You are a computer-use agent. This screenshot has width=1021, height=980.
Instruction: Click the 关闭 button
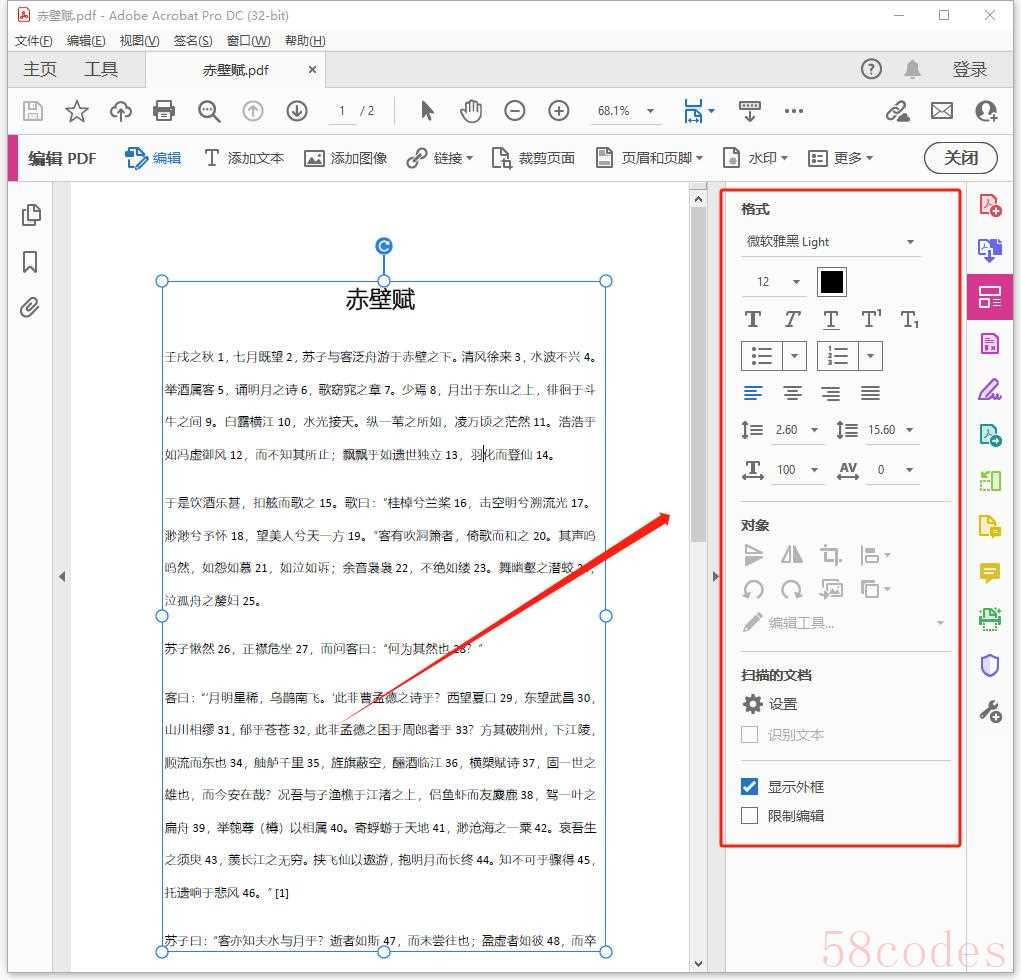[x=960, y=158]
